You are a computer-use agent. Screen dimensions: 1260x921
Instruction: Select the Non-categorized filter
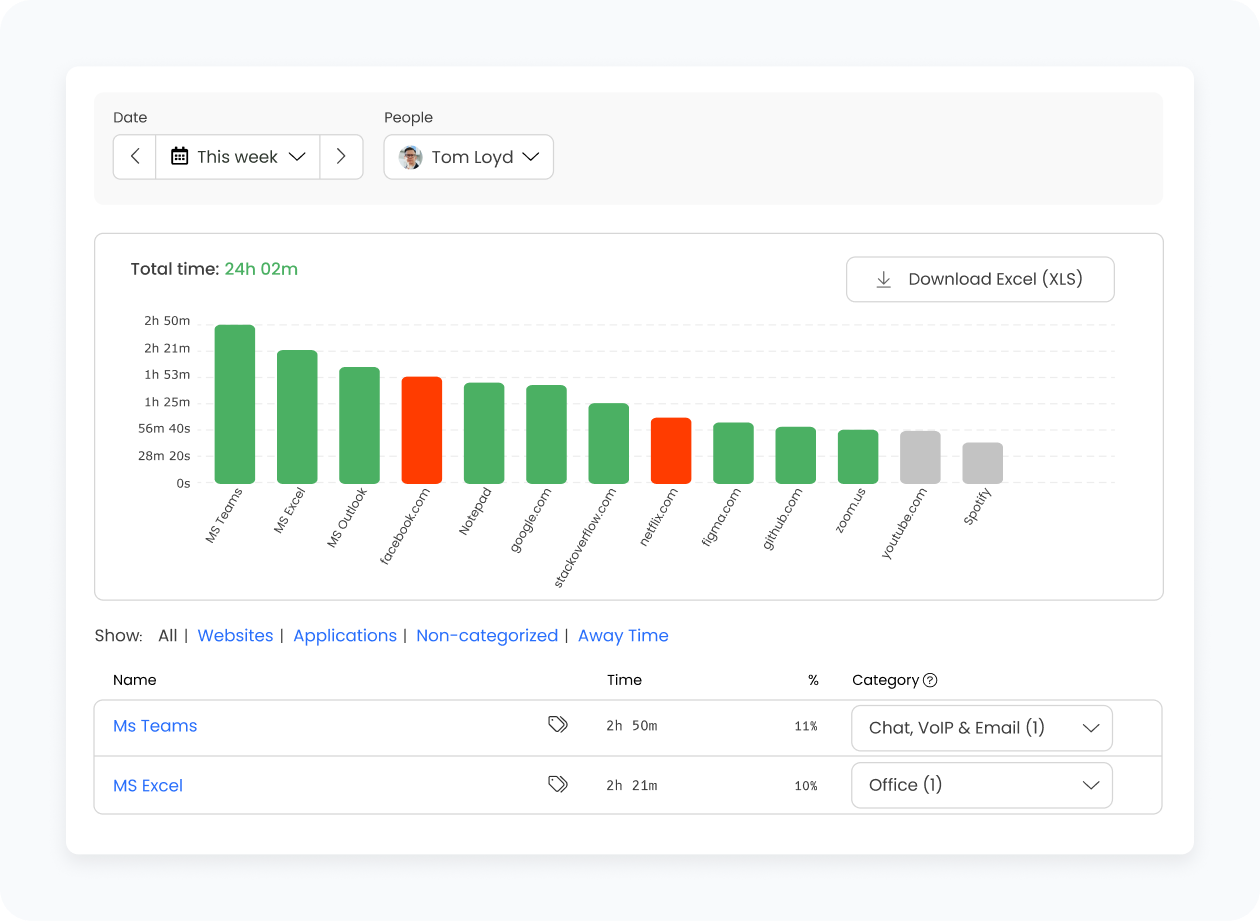tap(486, 636)
